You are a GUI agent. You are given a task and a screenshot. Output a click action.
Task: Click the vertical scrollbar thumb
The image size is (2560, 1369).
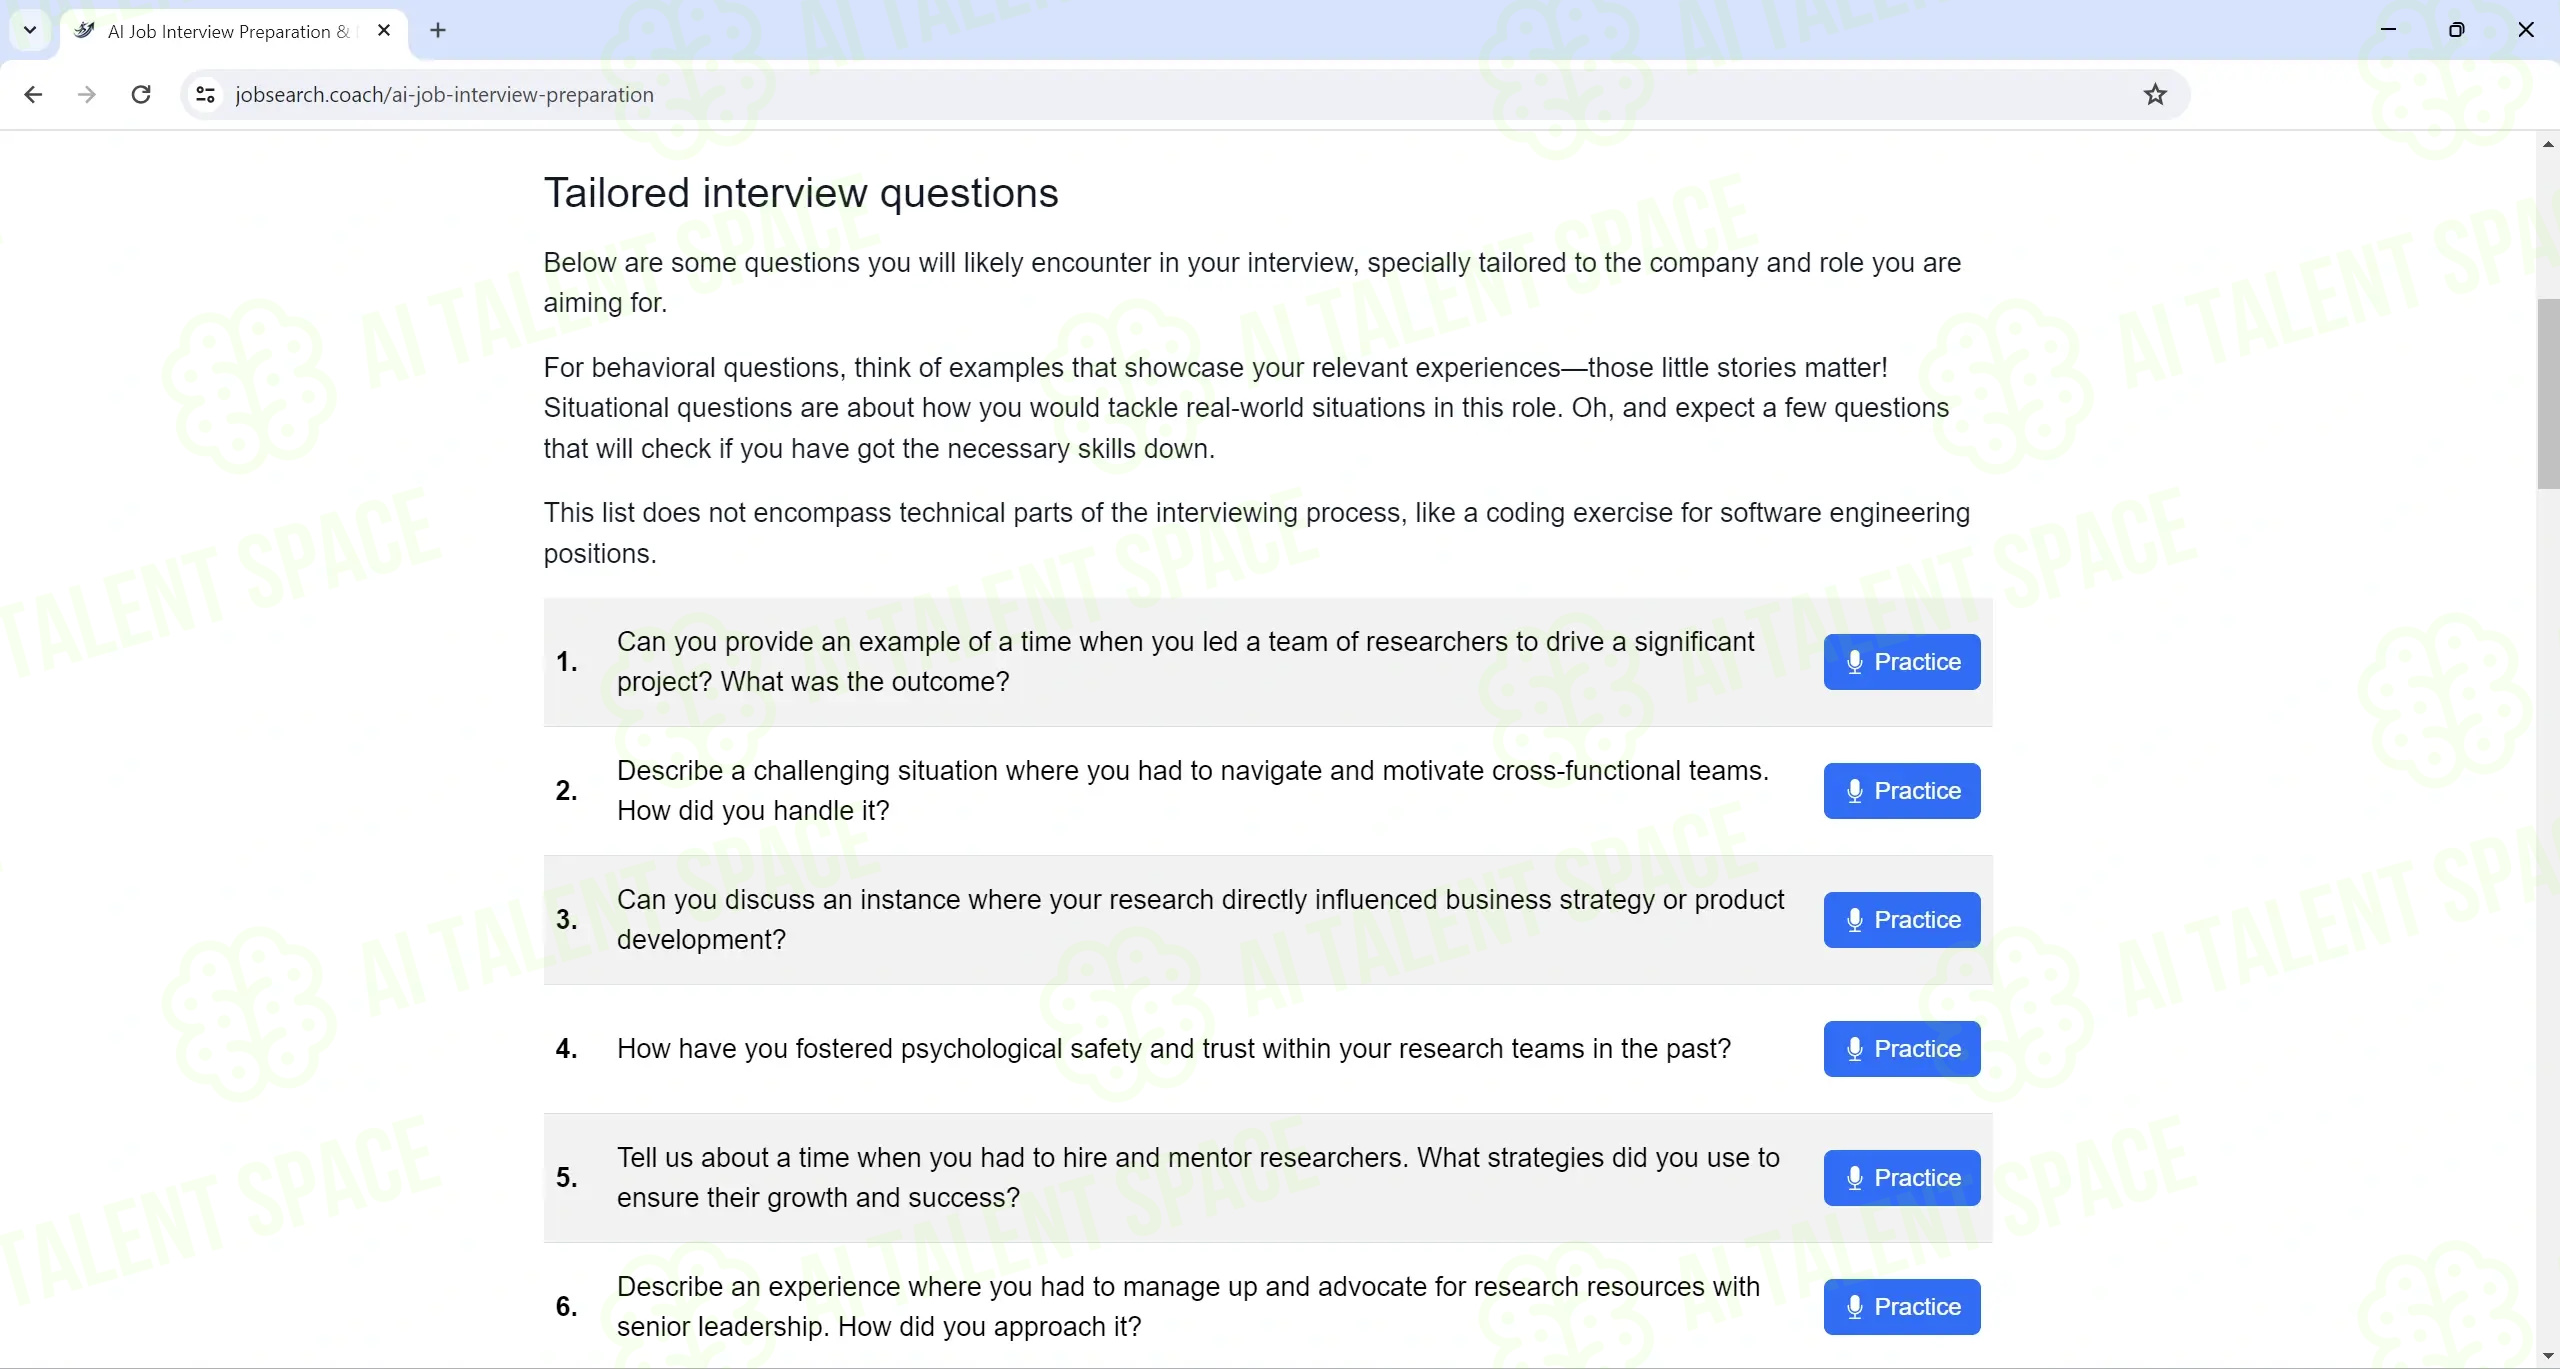(2548, 393)
